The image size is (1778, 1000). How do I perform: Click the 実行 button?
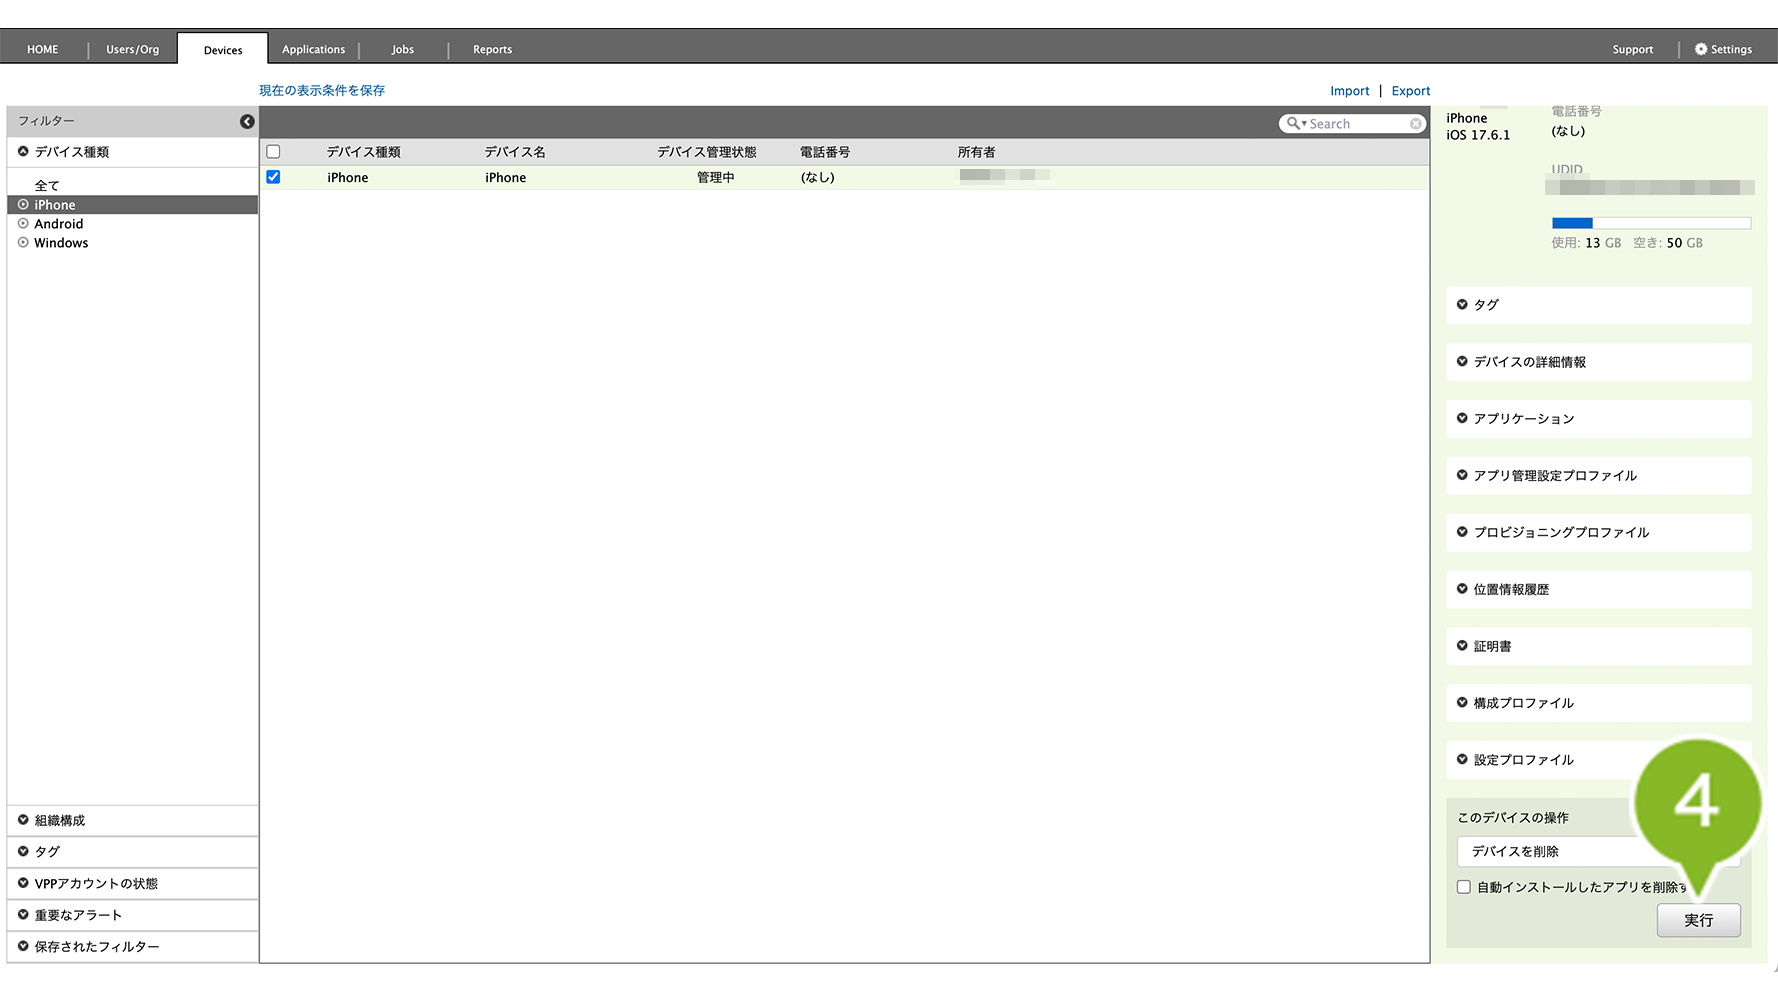pos(1698,920)
